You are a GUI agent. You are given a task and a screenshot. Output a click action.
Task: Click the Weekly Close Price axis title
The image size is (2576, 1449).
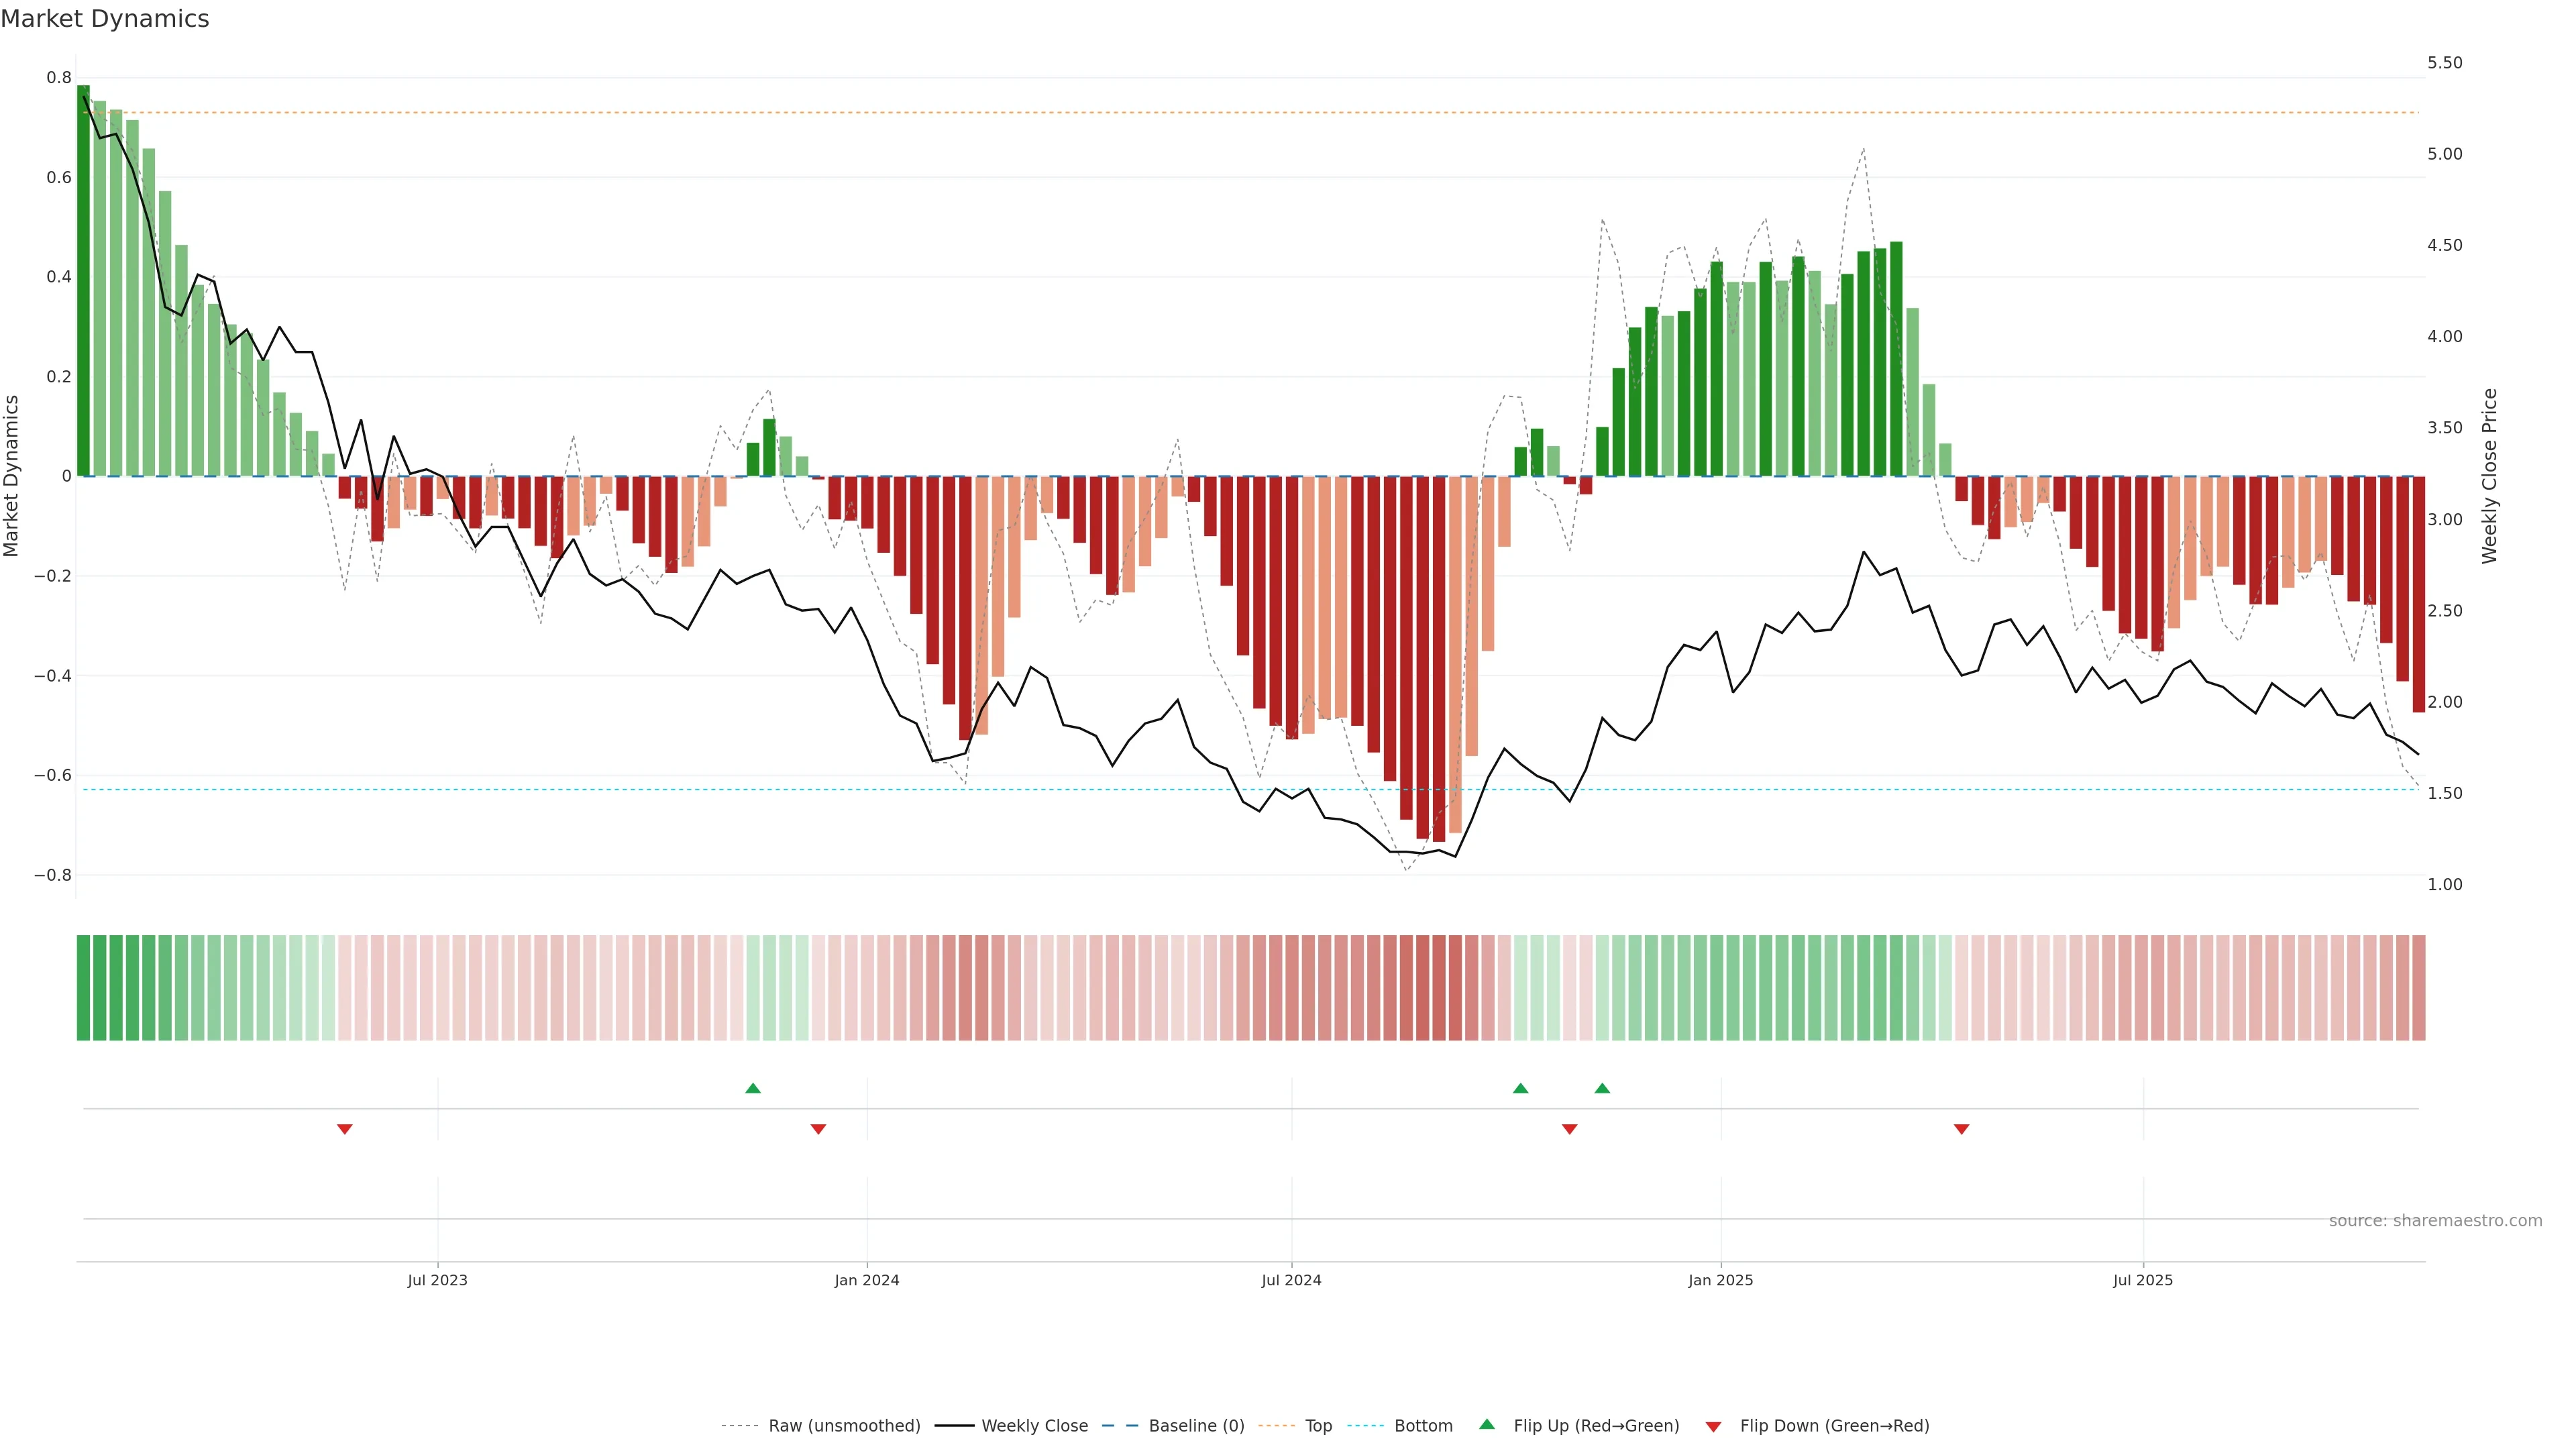(2490, 476)
